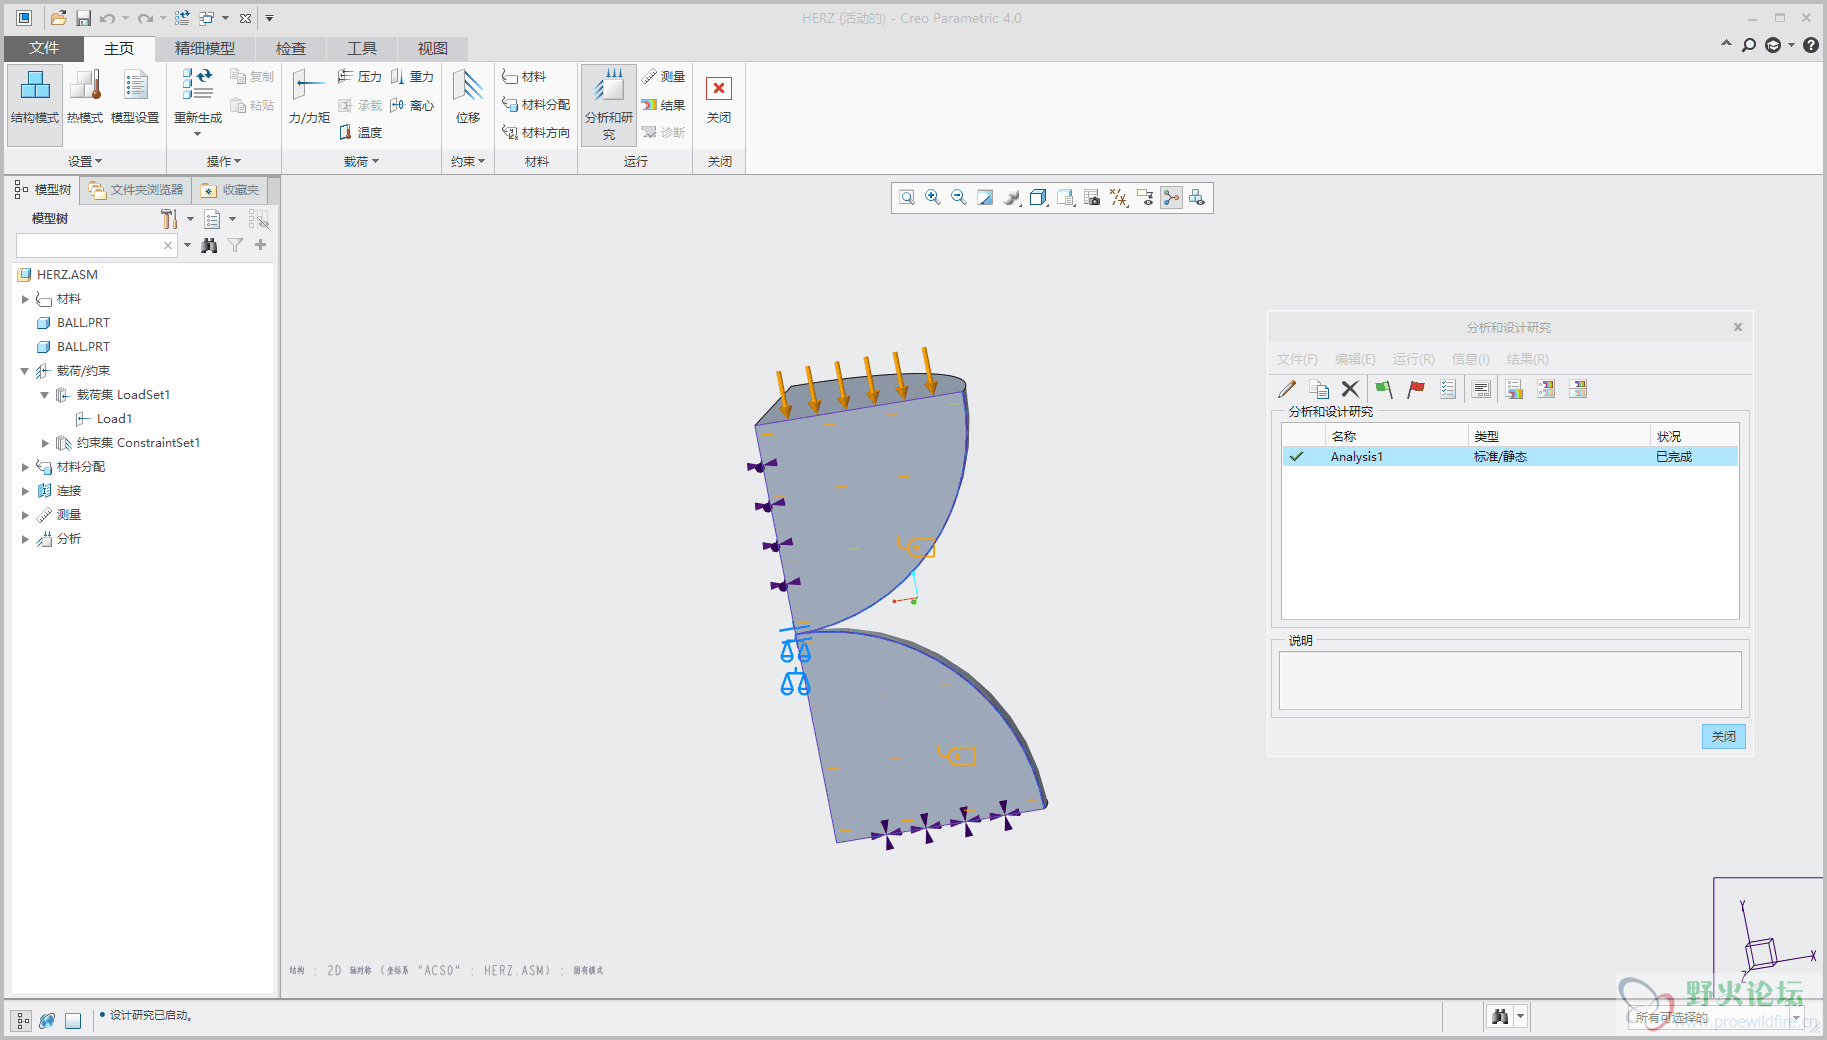Stop run with red flag icon
The image size is (1827, 1040).
point(1416,390)
